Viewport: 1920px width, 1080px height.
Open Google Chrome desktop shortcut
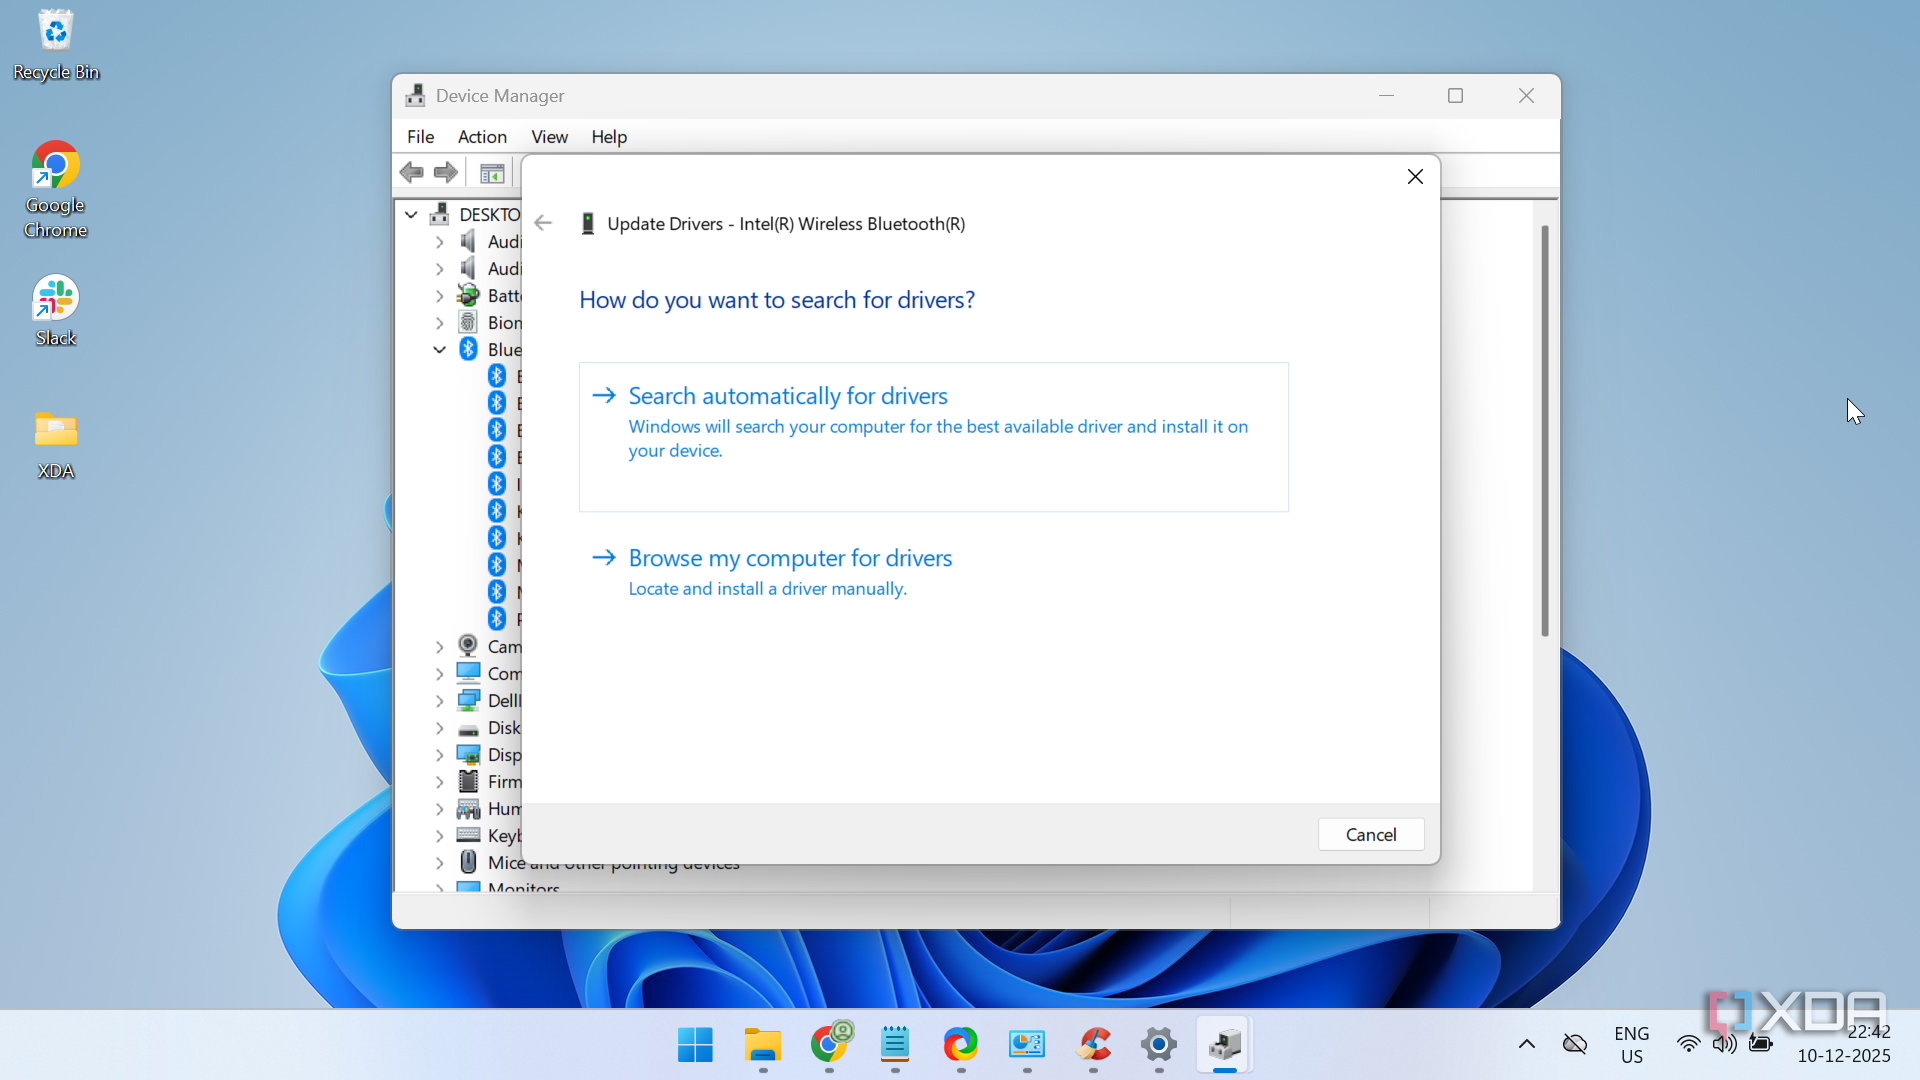pyautogui.click(x=56, y=188)
